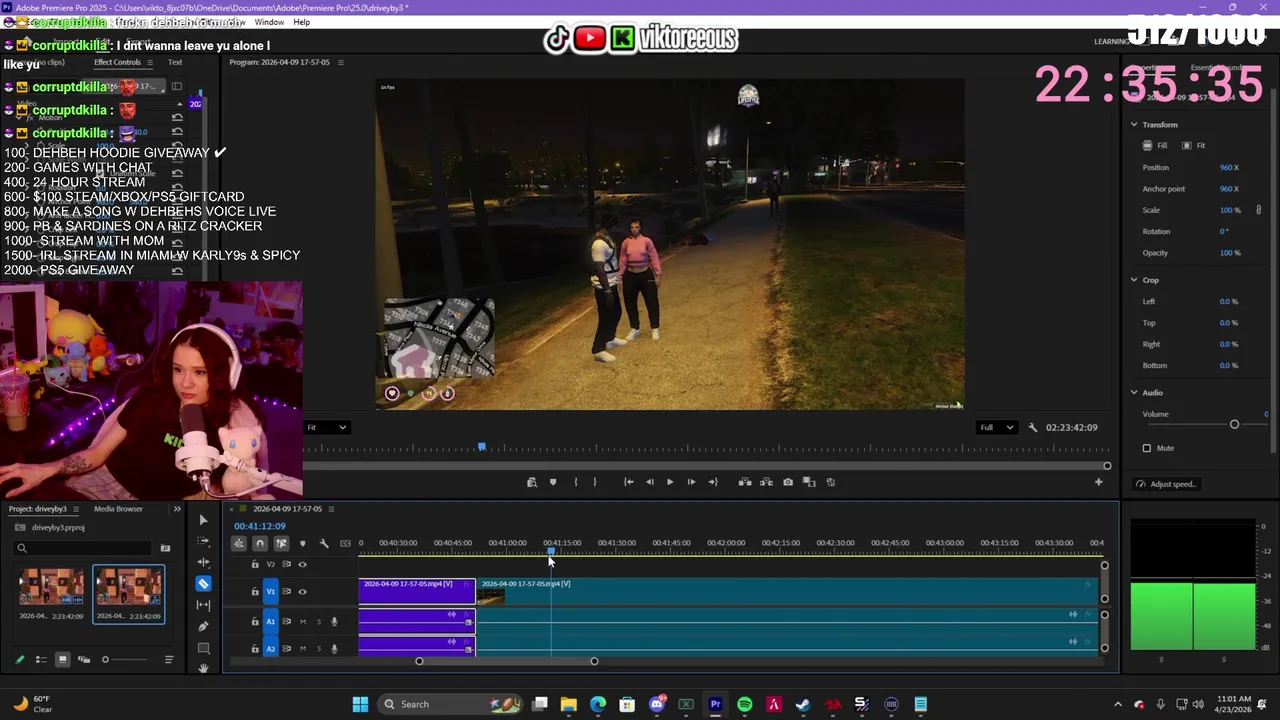Click the Opacity value 100 %

point(1230,253)
